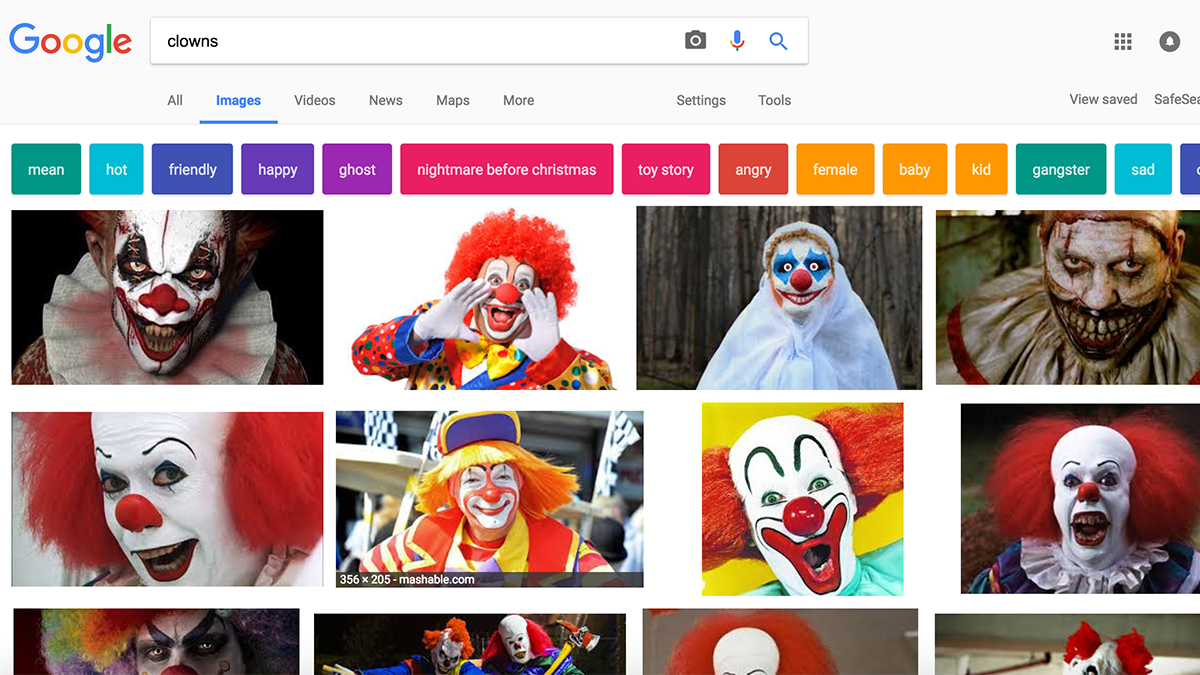This screenshot has width=1200, height=675.
Task: Click the 356 × 205 - mashable.com caption
Action: [x=407, y=579]
